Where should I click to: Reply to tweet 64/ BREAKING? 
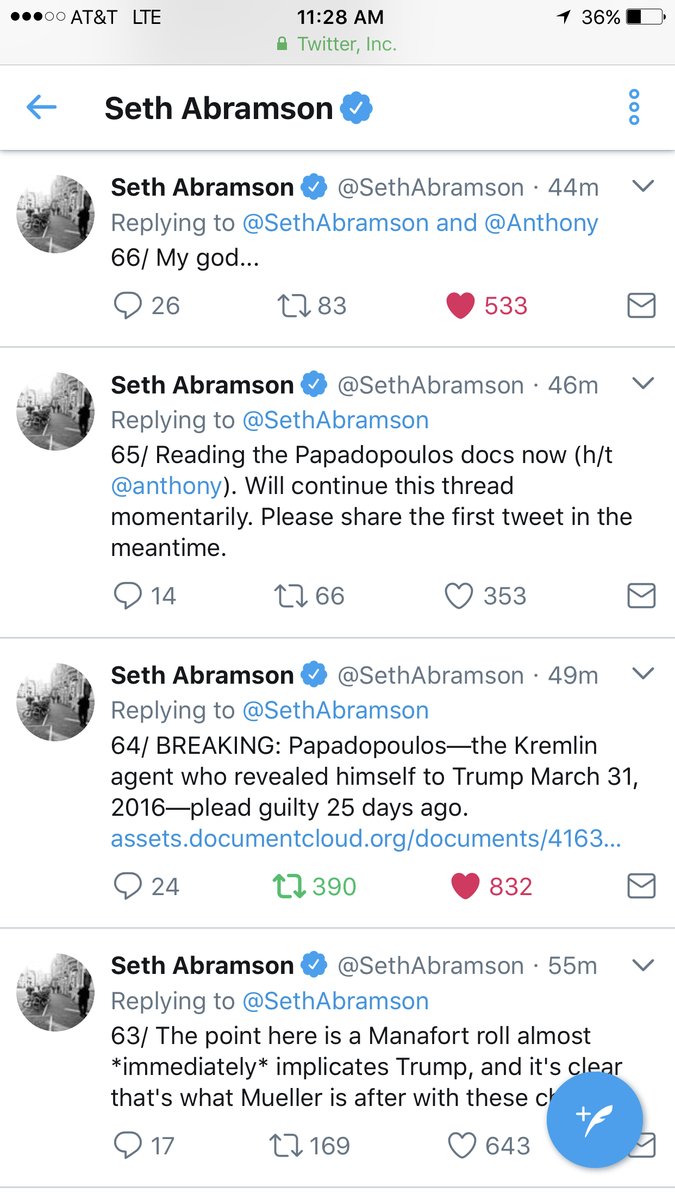(x=127, y=886)
